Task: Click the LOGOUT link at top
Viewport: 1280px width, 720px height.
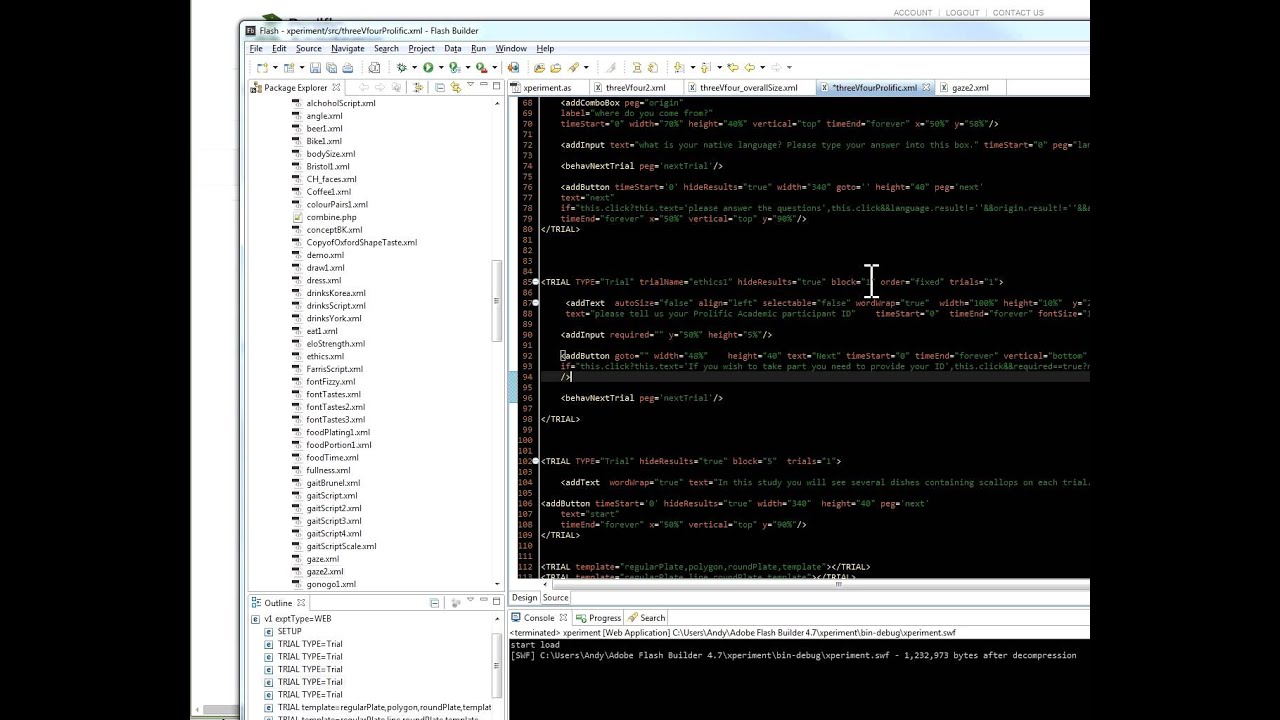Action: (x=962, y=13)
